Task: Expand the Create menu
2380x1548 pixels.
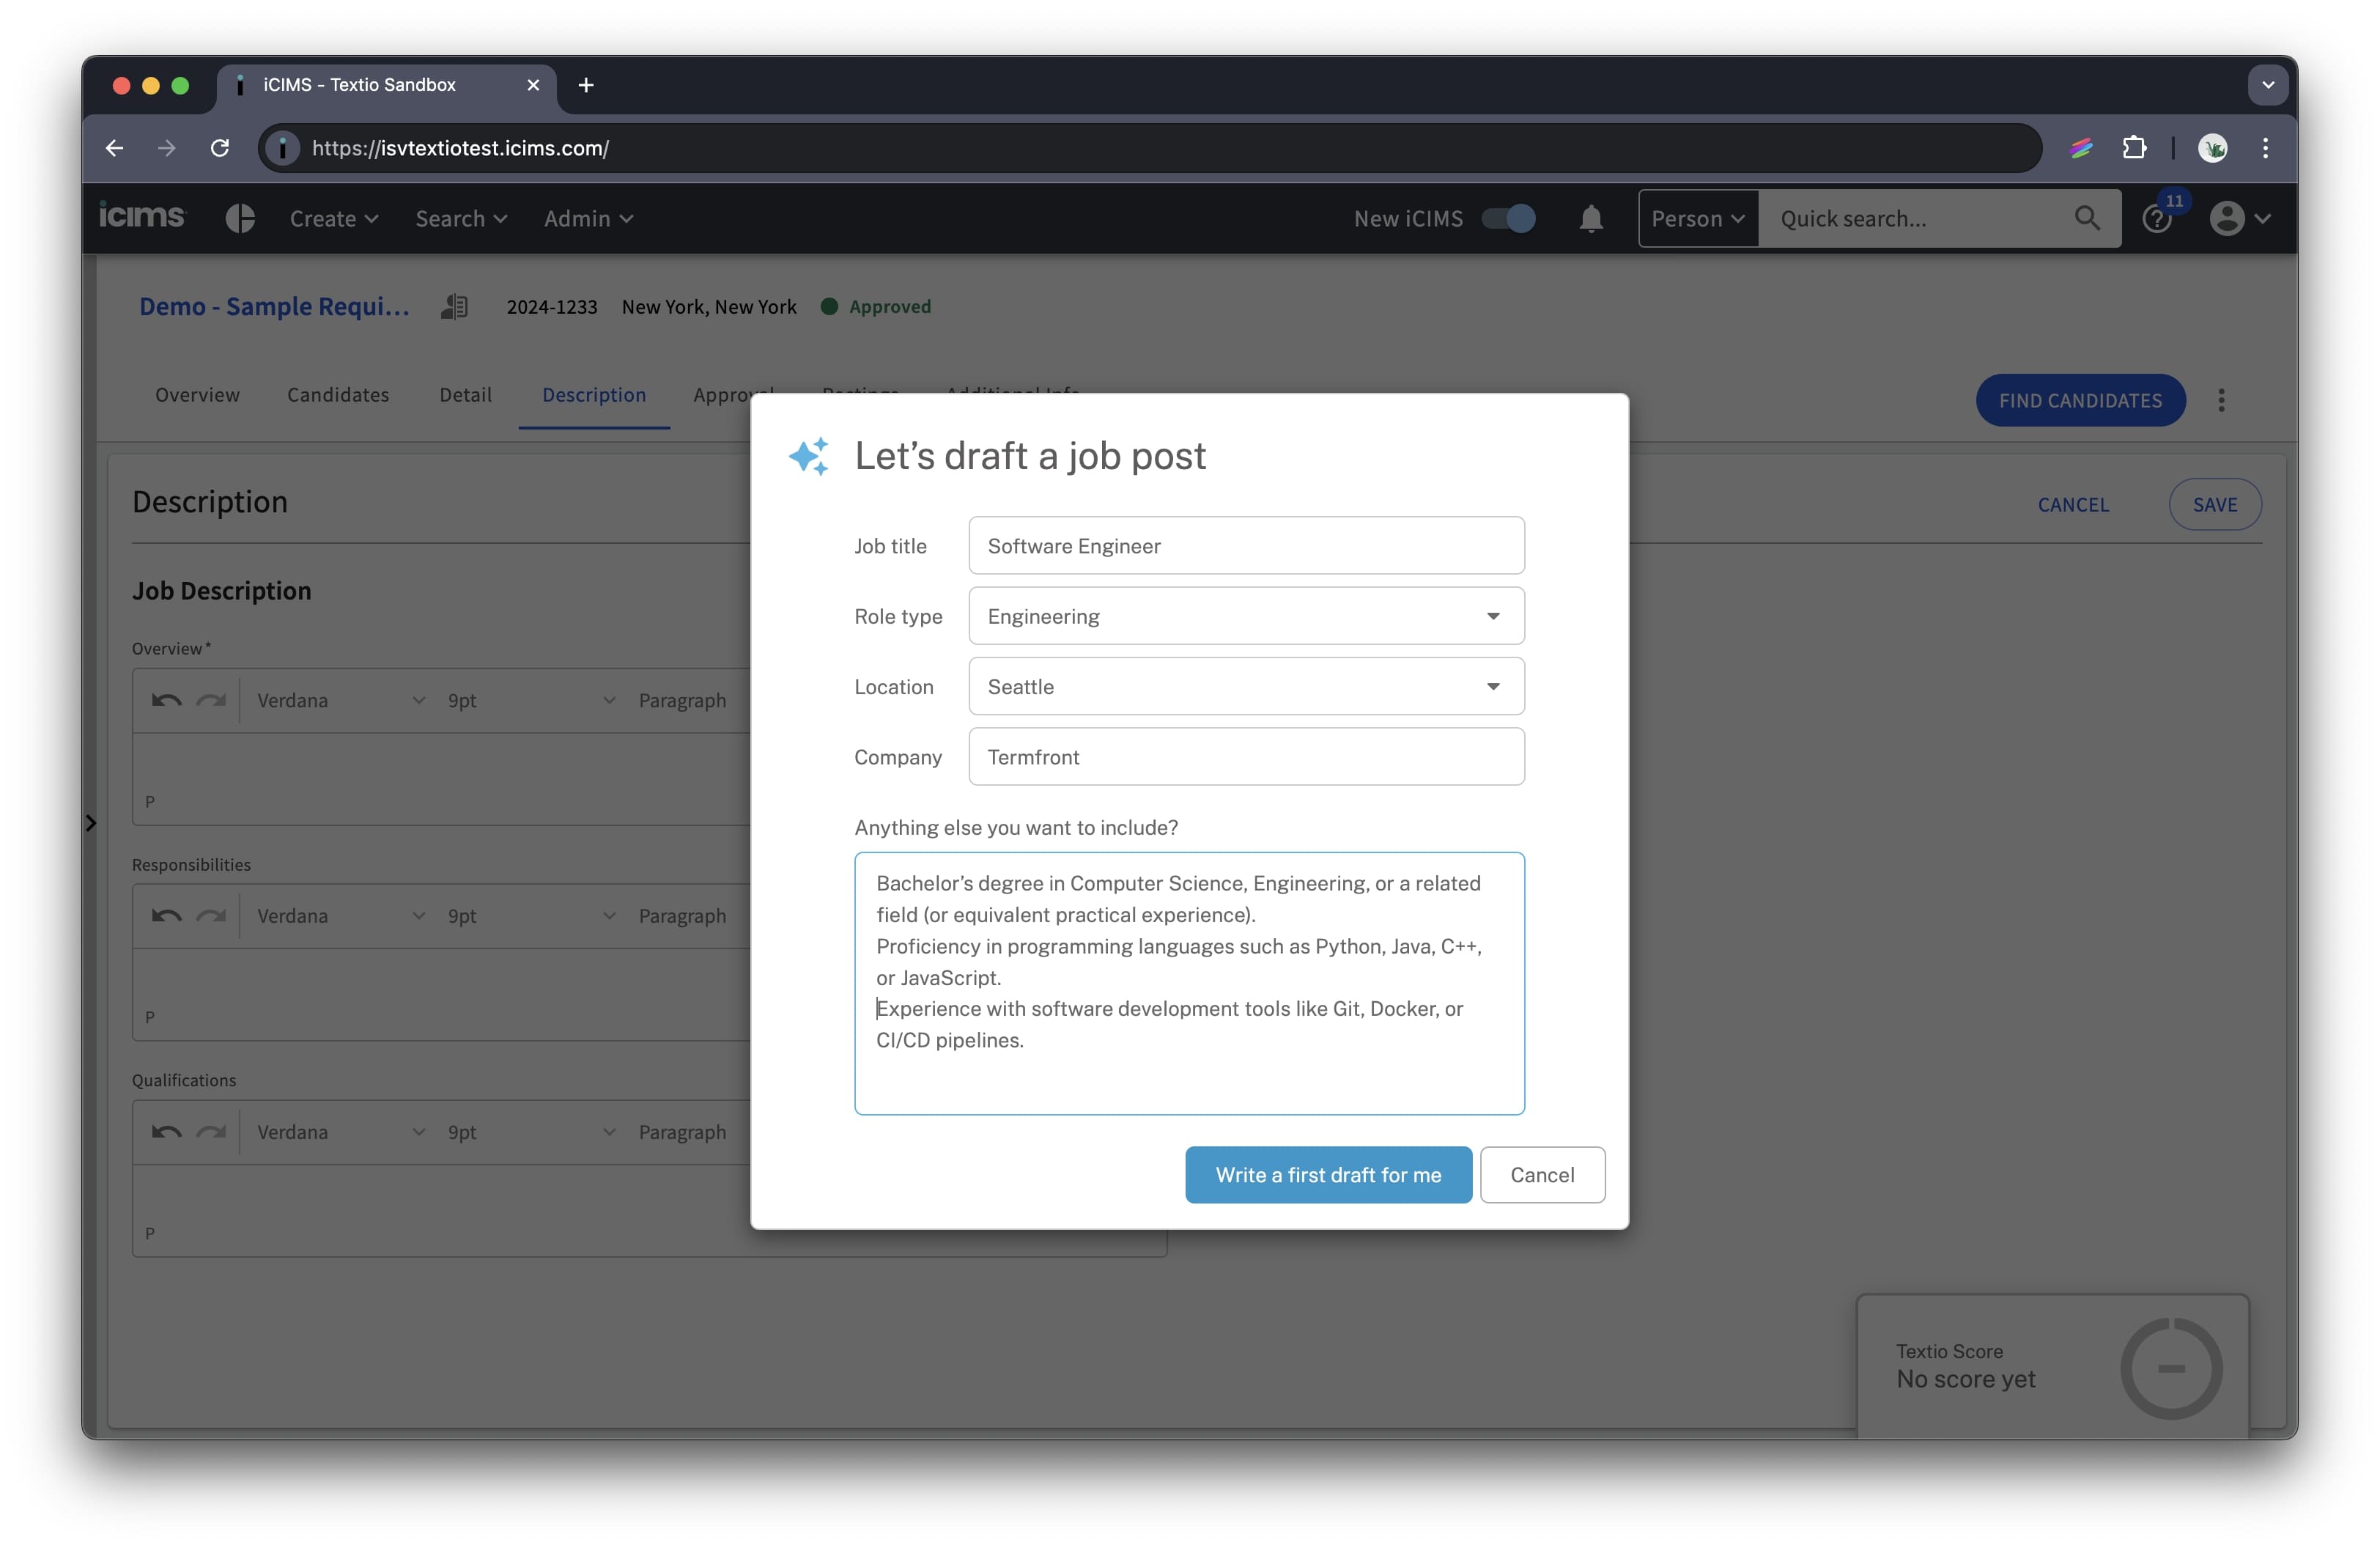Action: click(x=334, y=218)
